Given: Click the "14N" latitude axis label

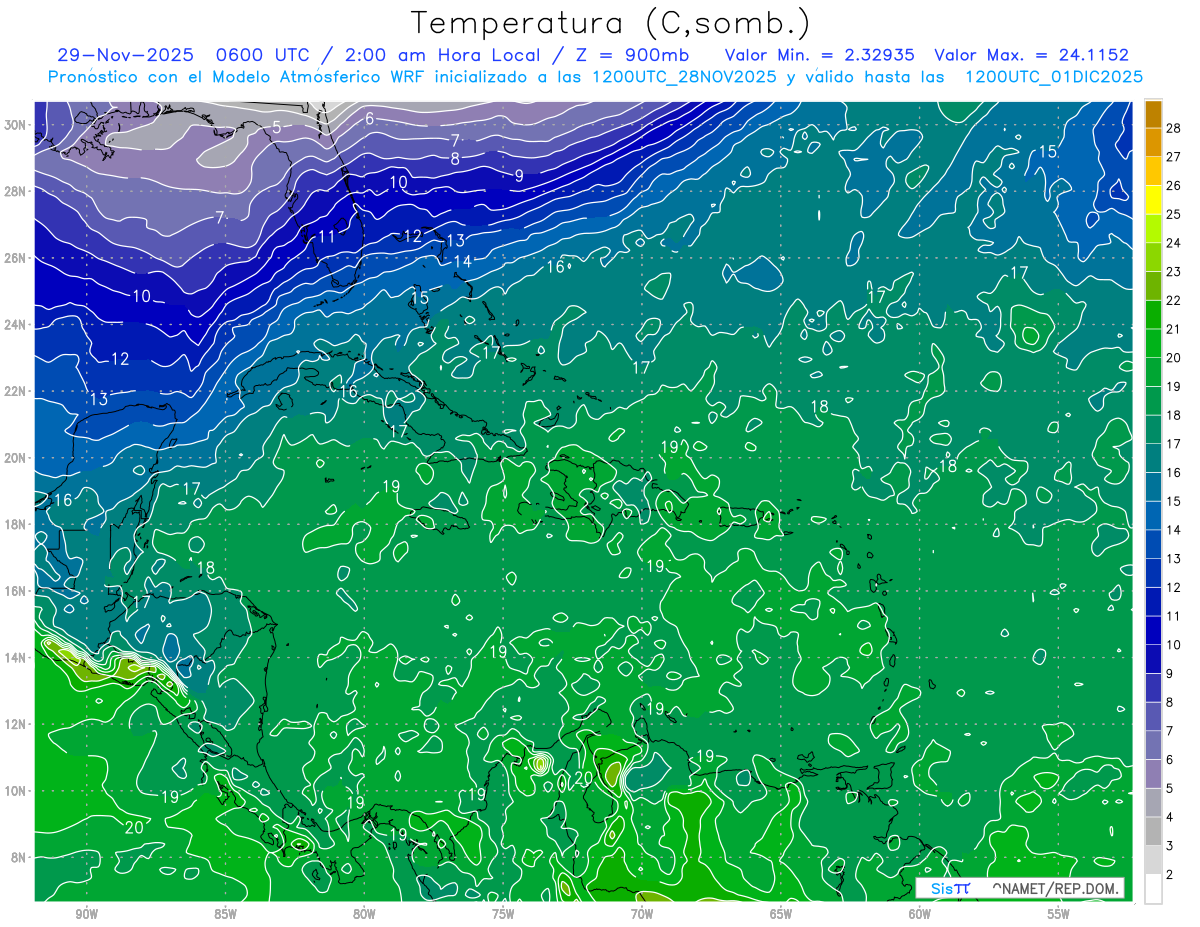Looking at the screenshot, I should (17, 658).
